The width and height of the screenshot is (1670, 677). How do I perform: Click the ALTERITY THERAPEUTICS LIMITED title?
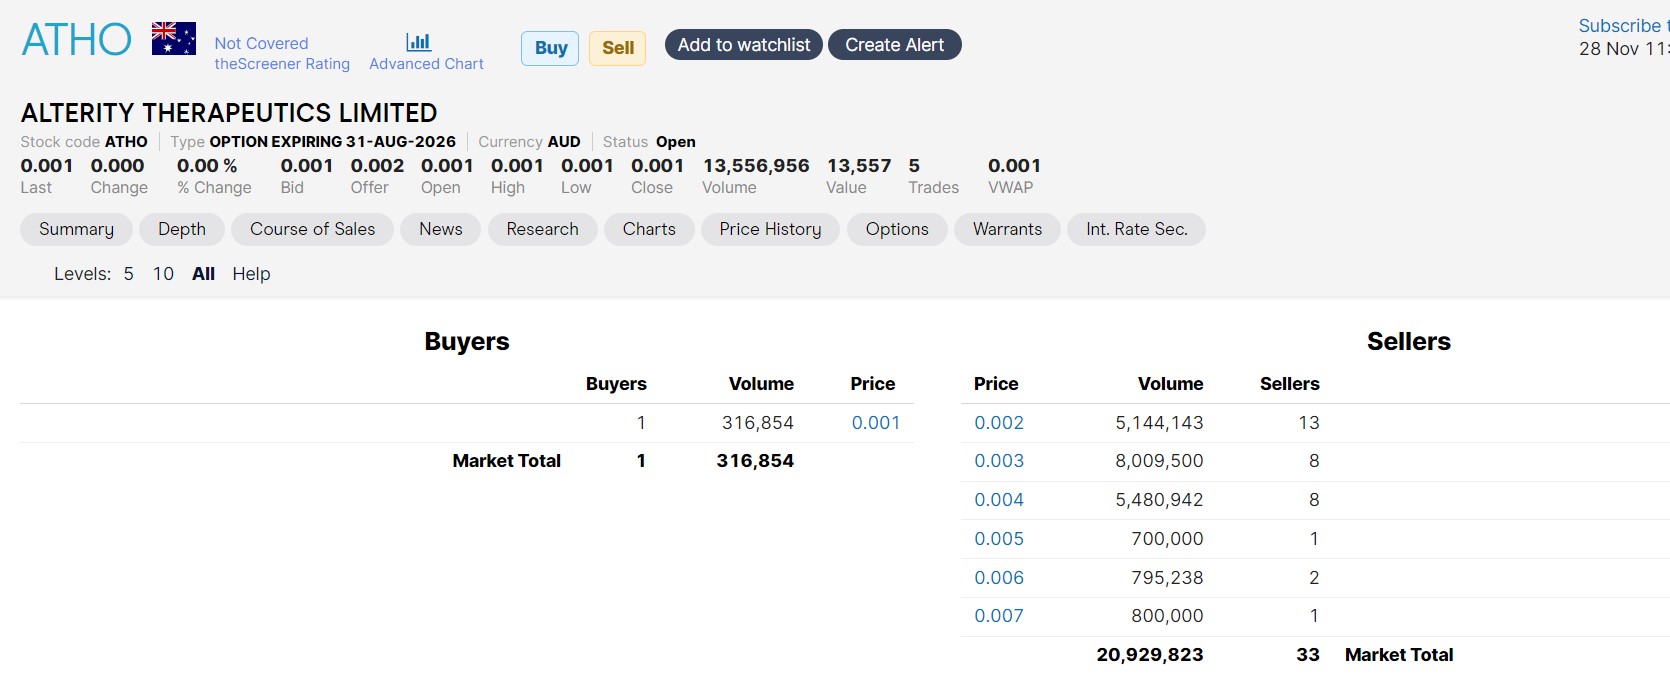[229, 113]
